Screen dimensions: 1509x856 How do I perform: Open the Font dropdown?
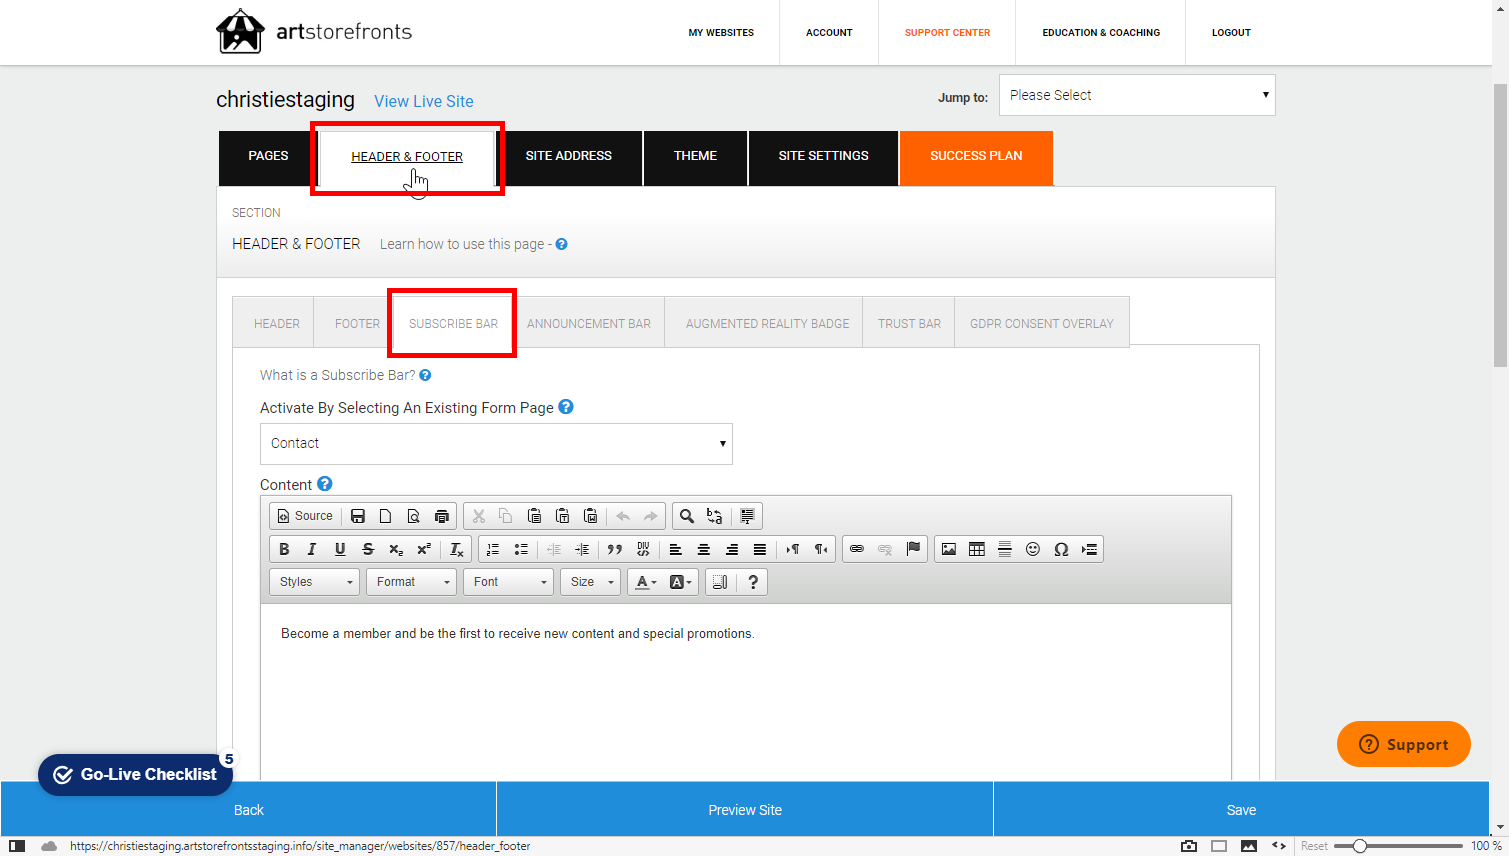pyautogui.click(x=508, y=582)
